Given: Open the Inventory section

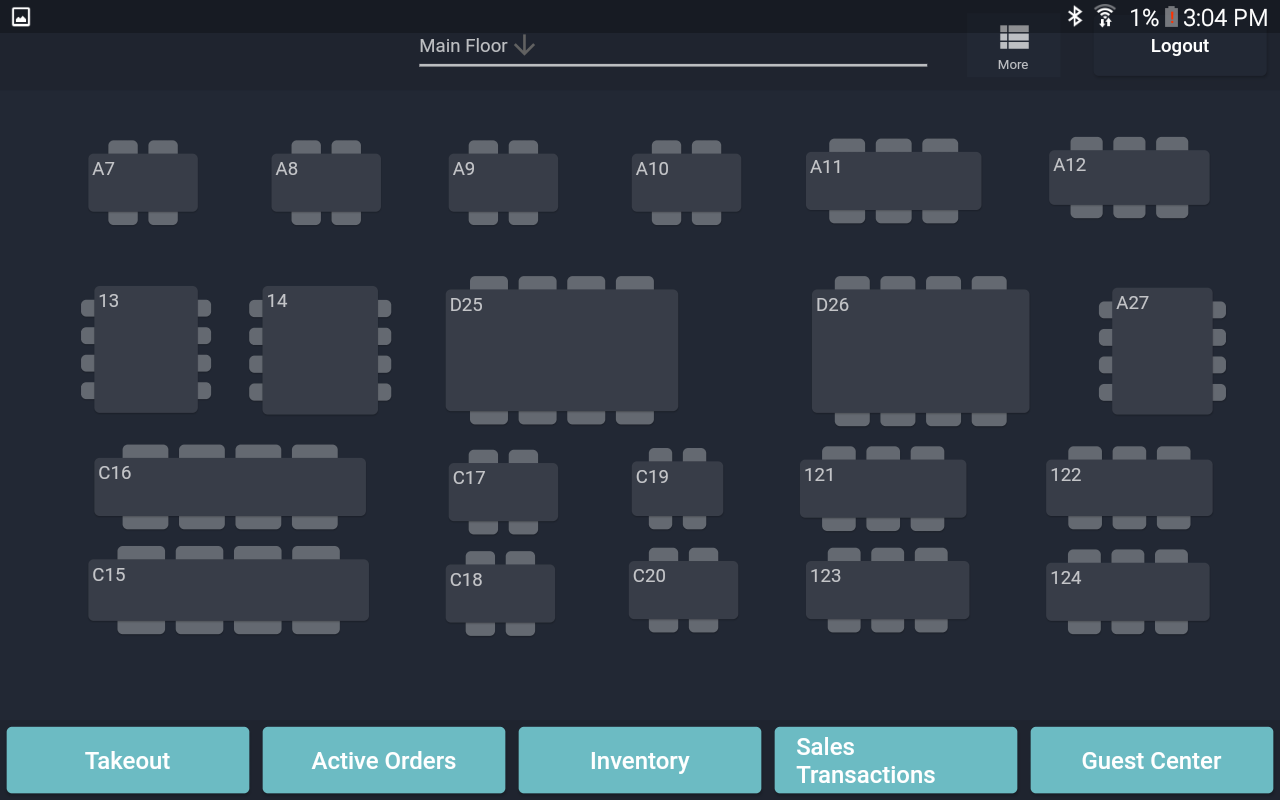Looking at the screenshot, I should pyautogui.click(x=640, y=760).
